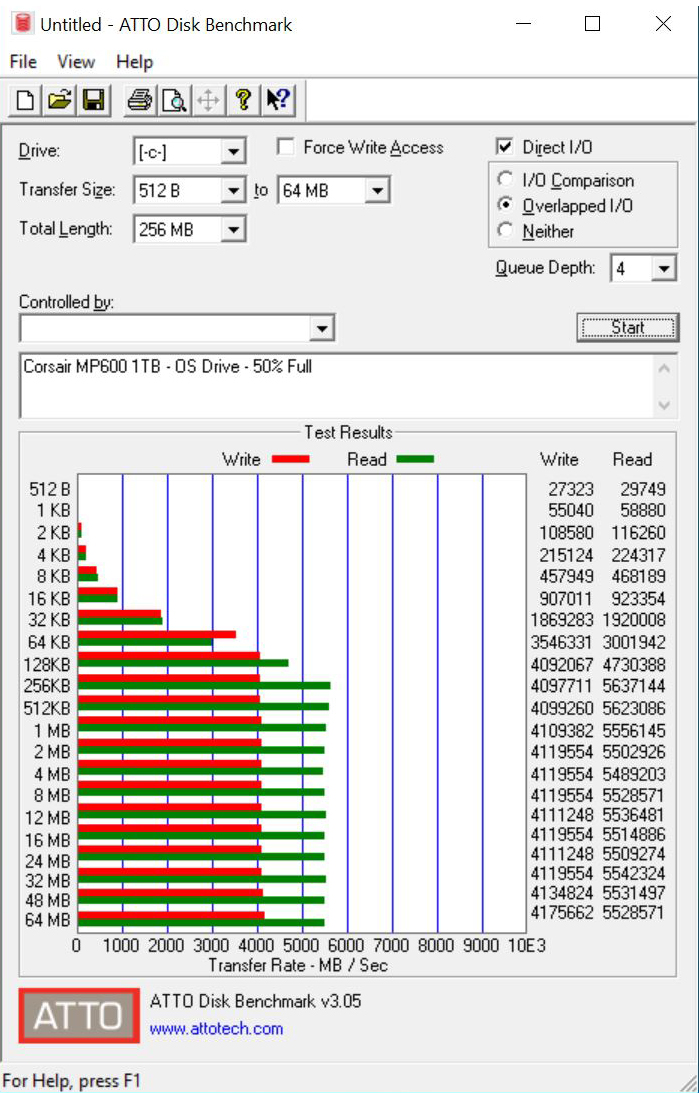The height and width of the screenshot is (1093, 699).
Task: Click the New file toolbar icon
Action: click(25, 100)
